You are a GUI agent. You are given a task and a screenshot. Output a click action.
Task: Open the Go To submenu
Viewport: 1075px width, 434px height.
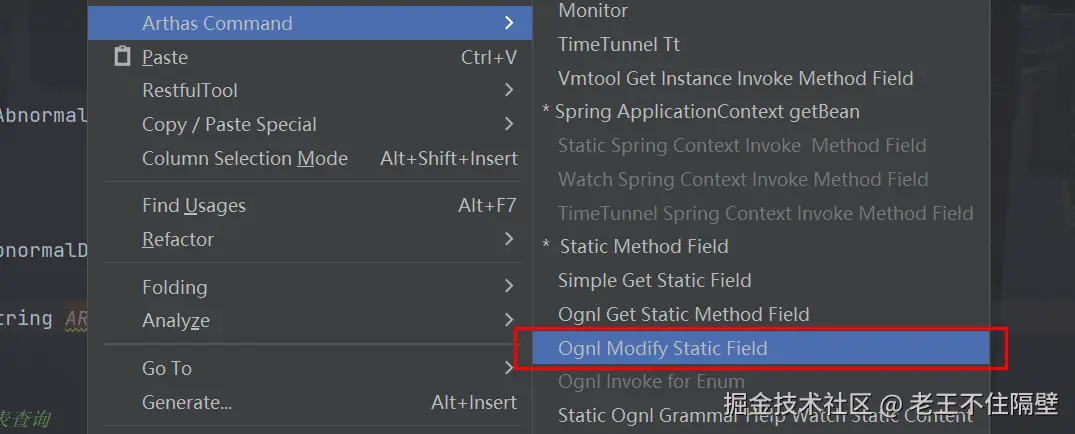coord(167,368)
